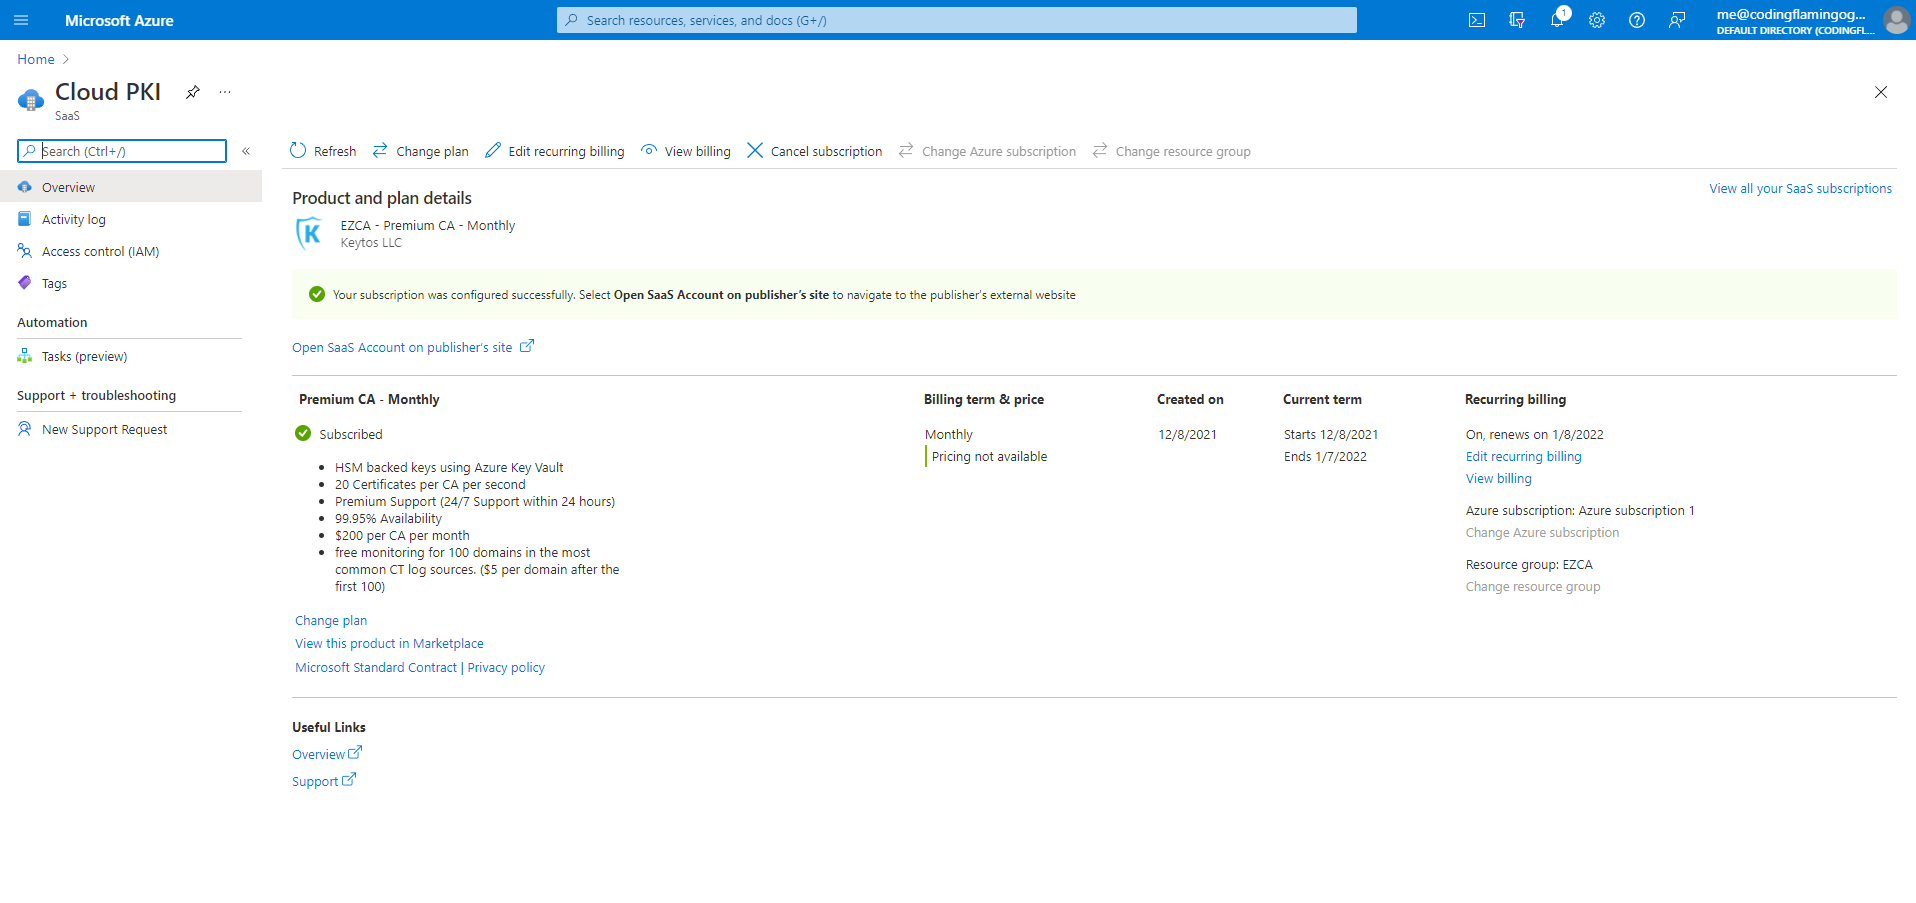This screenshot has height=903, width=1916.
Task: Click View billing in toolbar
Action: pyautogui.click(x=686, y=151)
